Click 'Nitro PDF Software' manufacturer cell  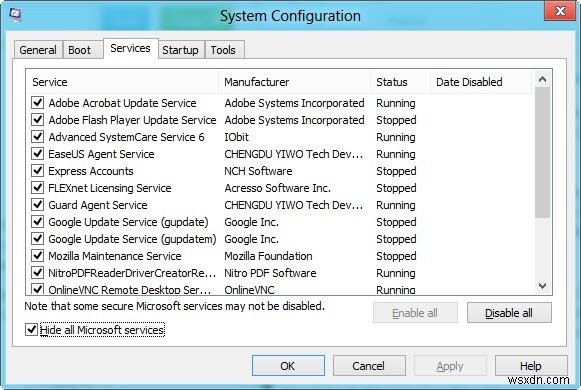click(x=270, y=273)
